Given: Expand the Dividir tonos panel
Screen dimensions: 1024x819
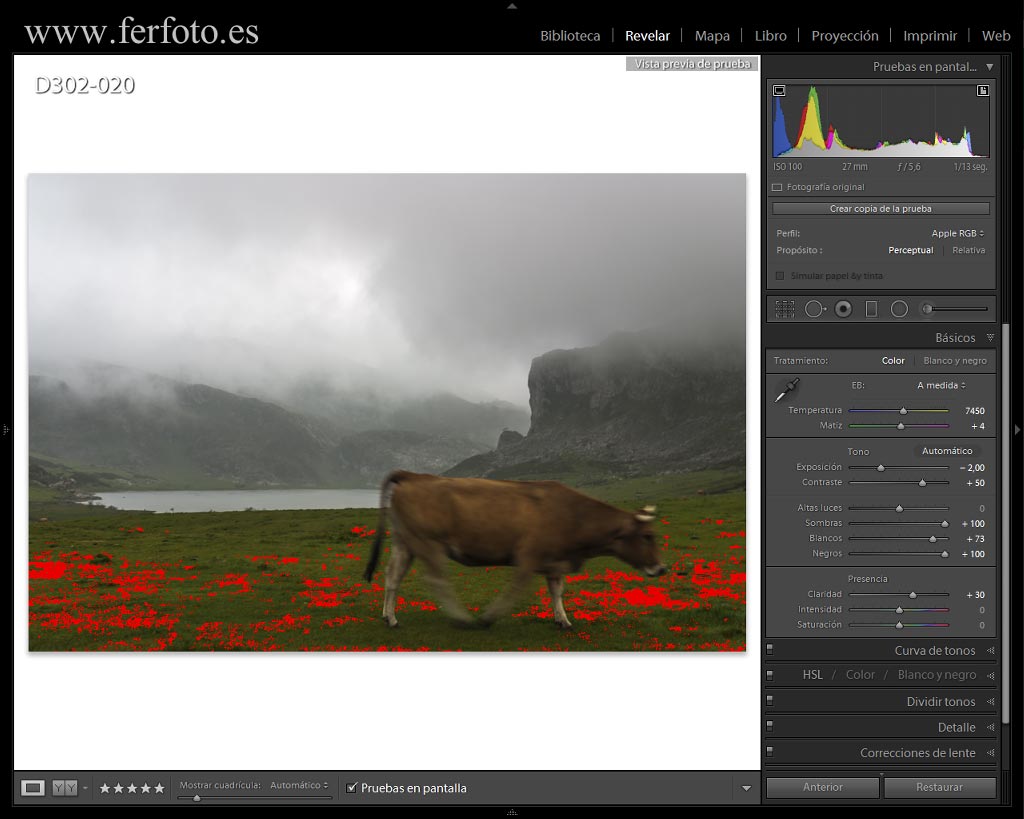Looking at the screenshot, I should coord(991,701).
